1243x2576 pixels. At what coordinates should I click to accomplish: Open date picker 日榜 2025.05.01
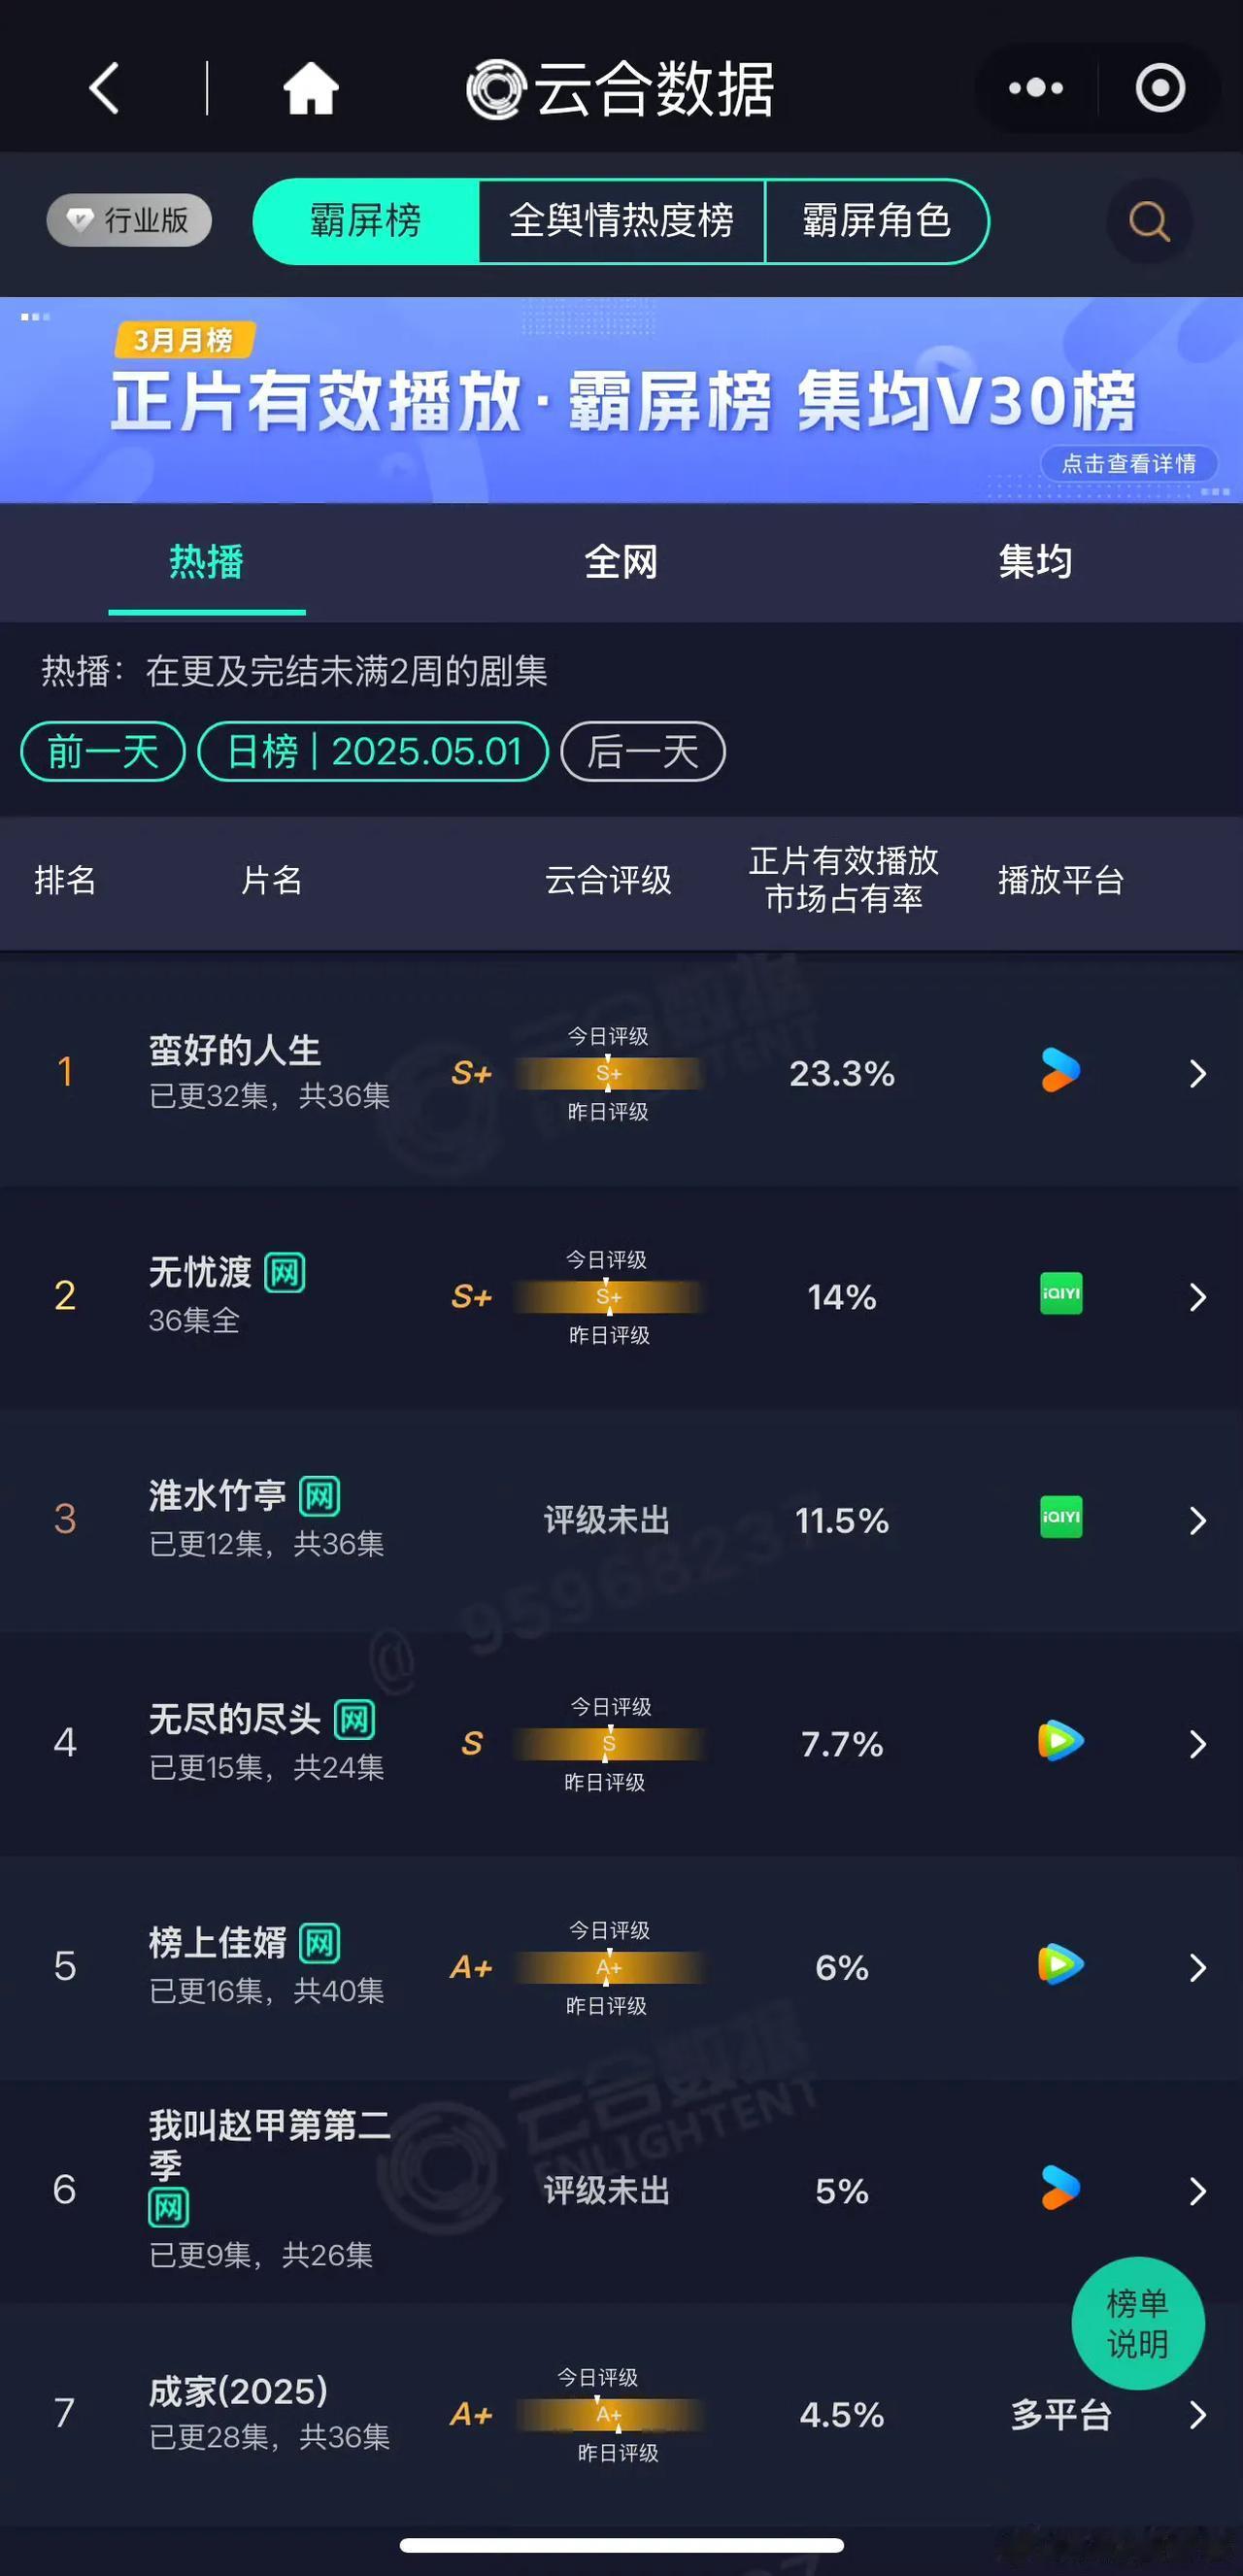point(373,751)
